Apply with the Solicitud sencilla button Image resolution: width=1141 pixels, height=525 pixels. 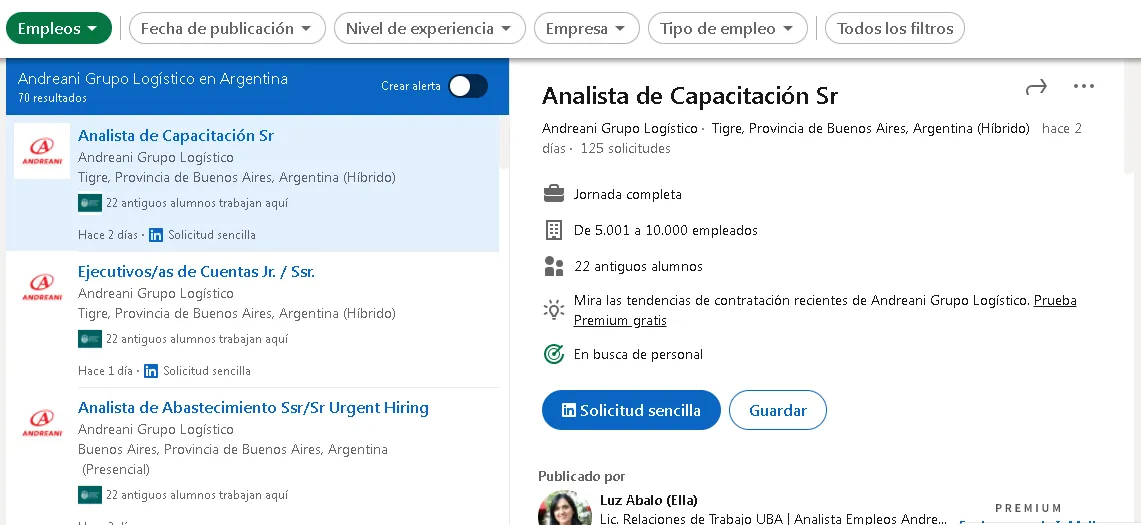[x=631, y=410]
